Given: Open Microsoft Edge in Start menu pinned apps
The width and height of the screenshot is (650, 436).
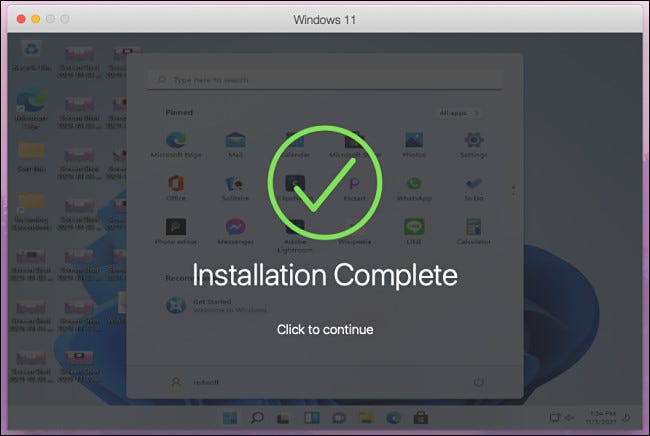Looking at the screenshot, I should (x=176, y=145).
